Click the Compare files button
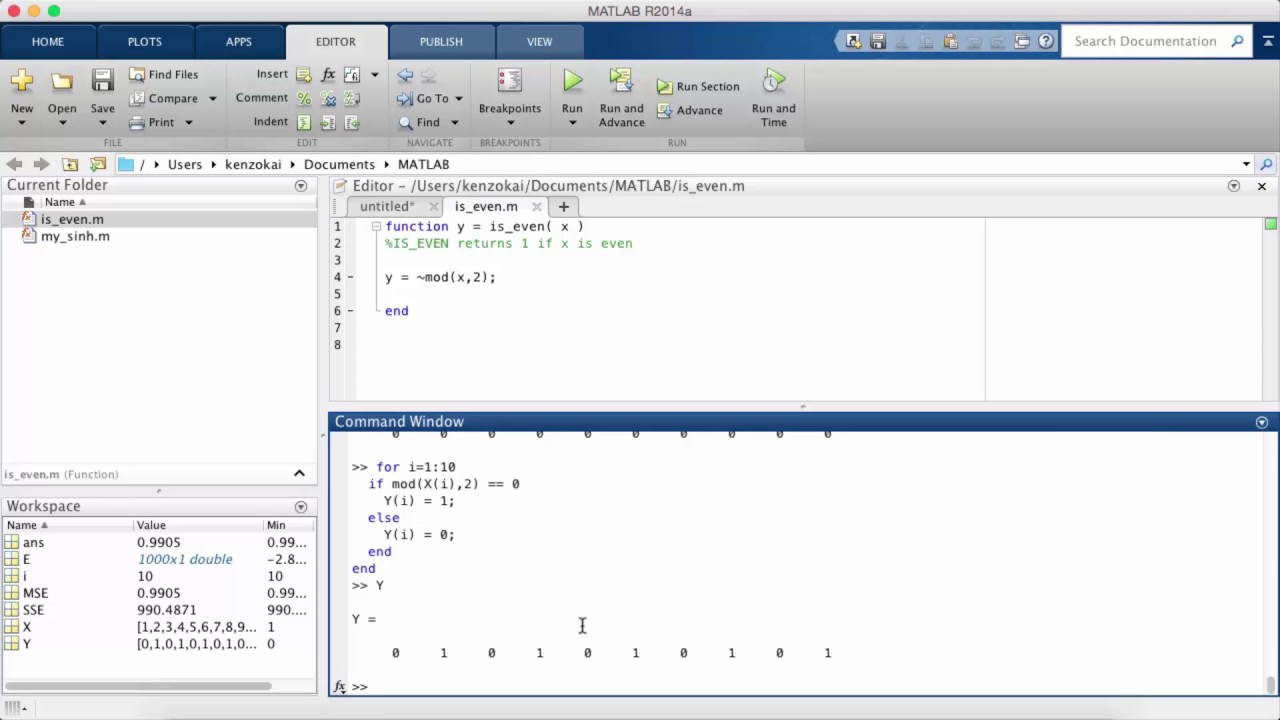Screen dimensions: 1280x720 pyautogui.click(x=163, y=98)
